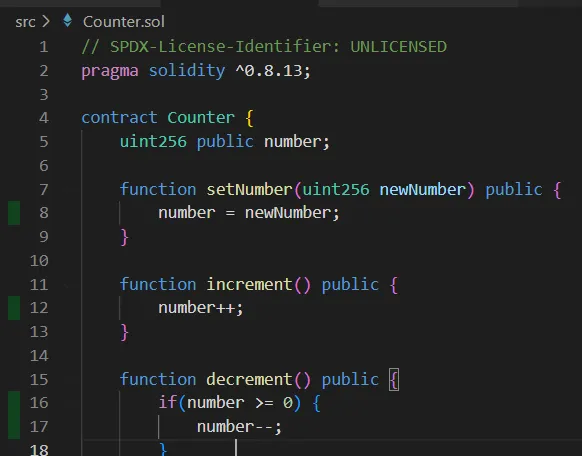Click line number 4 in the gutter
Screen dimensions: 582x456
(44, 118)
